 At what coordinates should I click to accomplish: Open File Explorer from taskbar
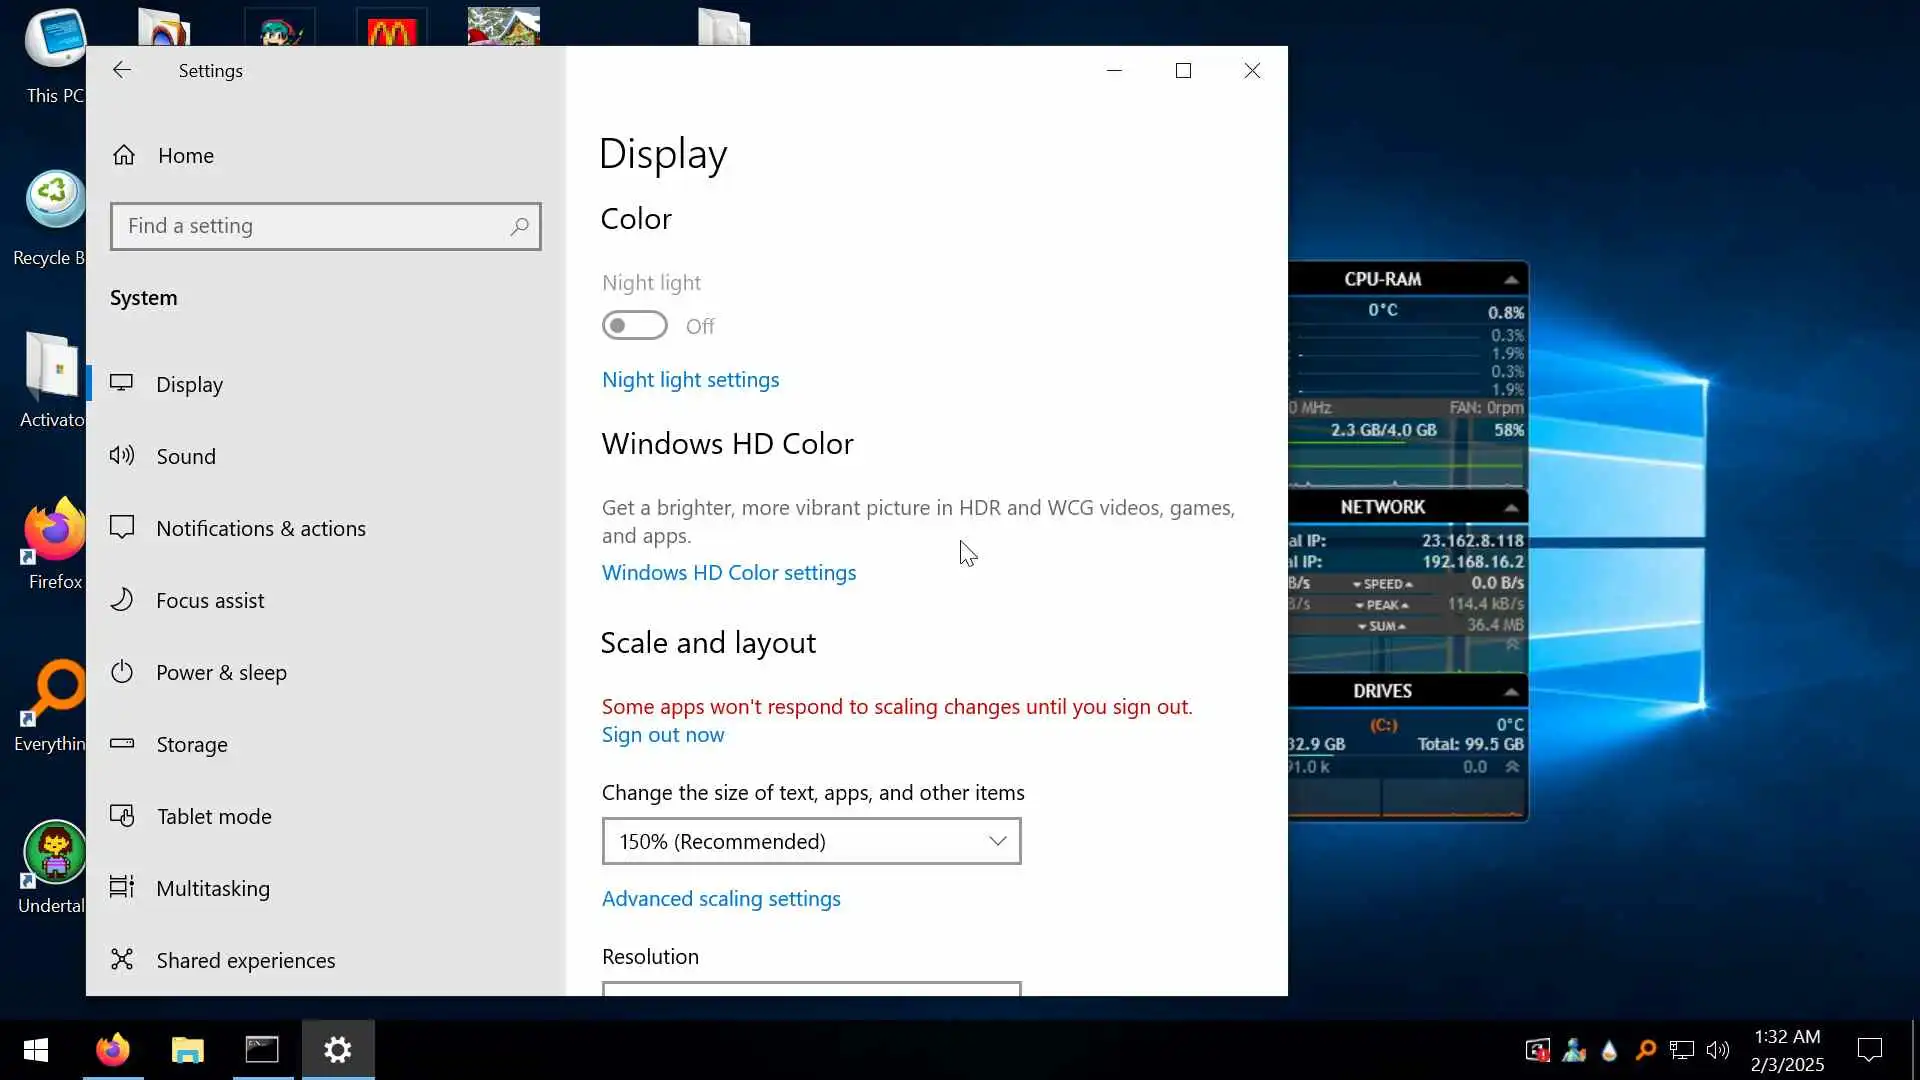[x=187, y=1050]
